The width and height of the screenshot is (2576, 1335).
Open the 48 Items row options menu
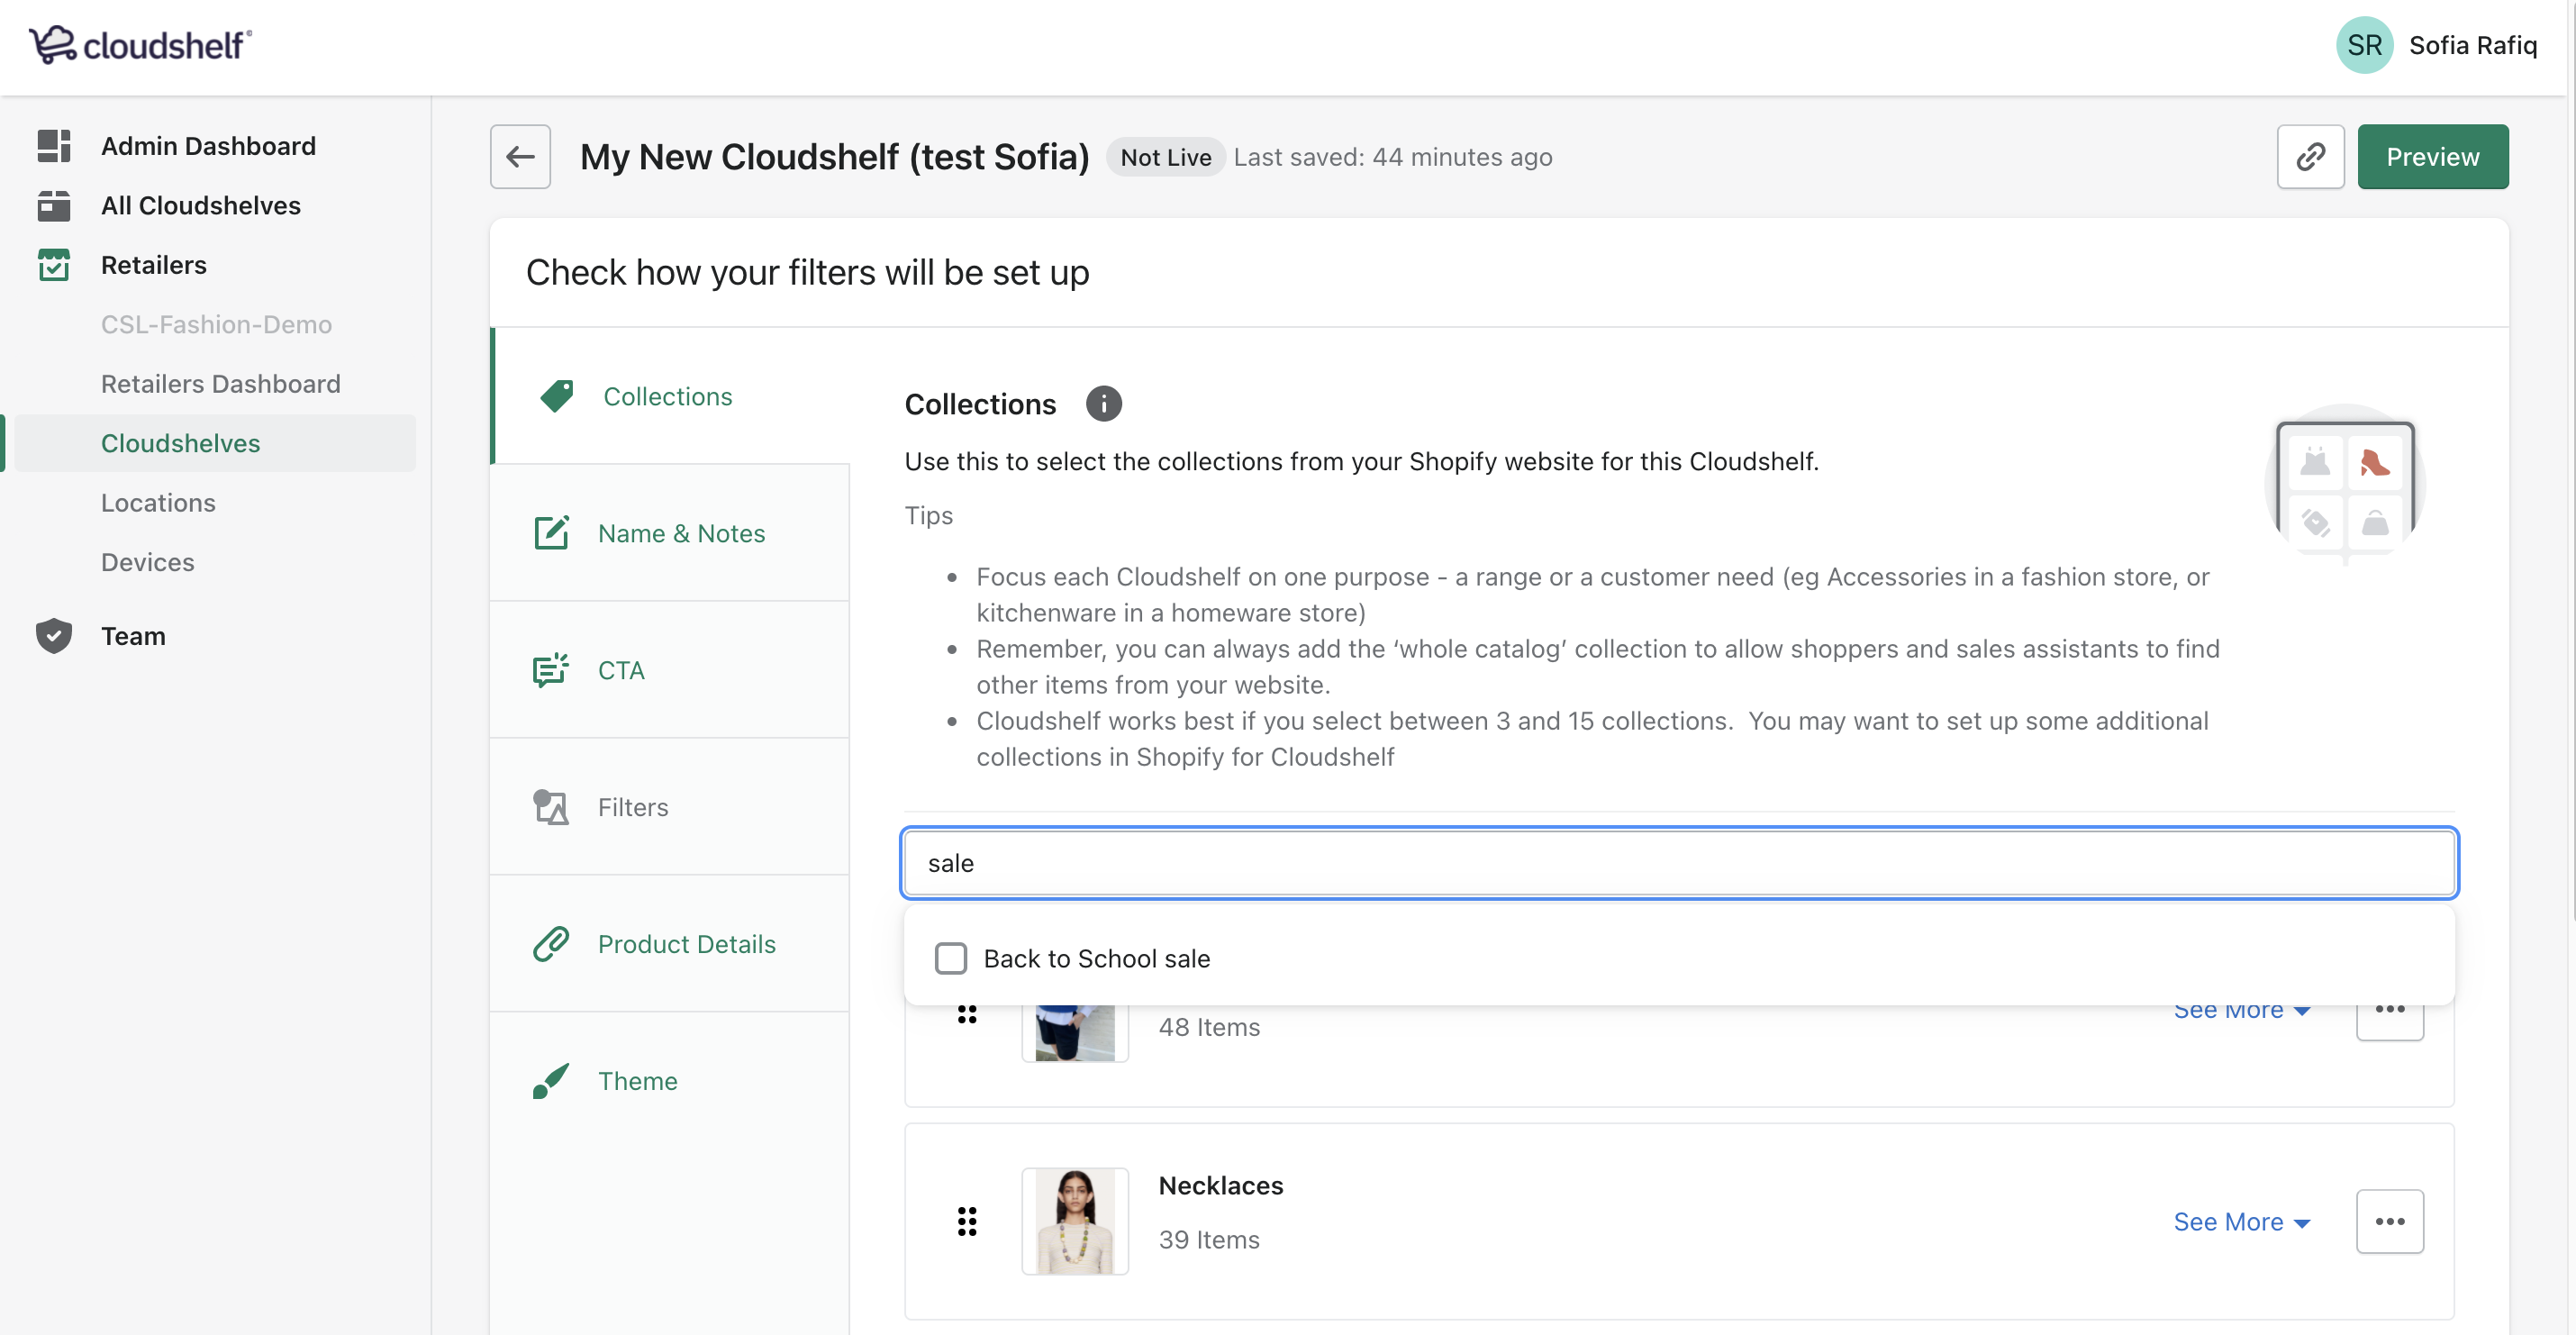coord(2390,1022)
